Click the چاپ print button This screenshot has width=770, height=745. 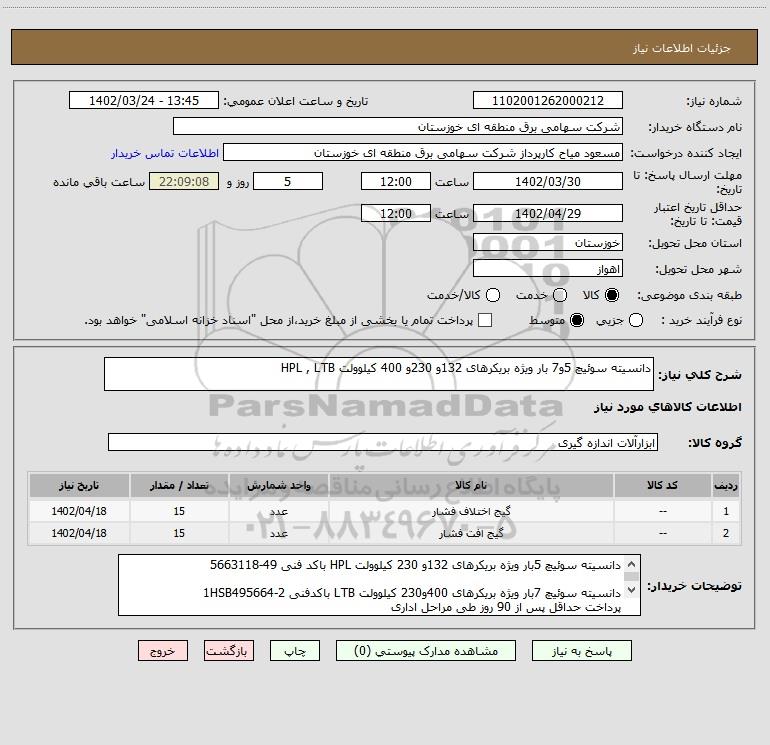coord(295,651)
